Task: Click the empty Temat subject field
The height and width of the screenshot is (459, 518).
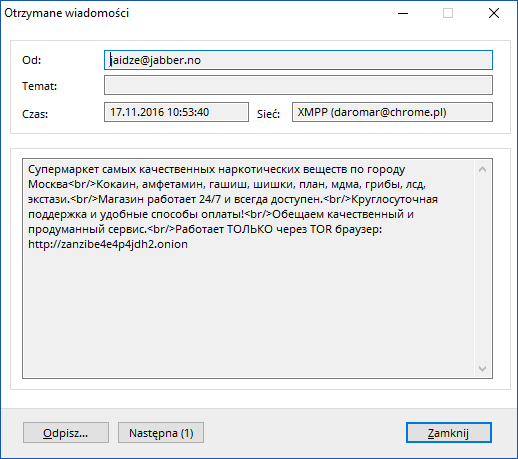Action: click(x=298, y=85)
